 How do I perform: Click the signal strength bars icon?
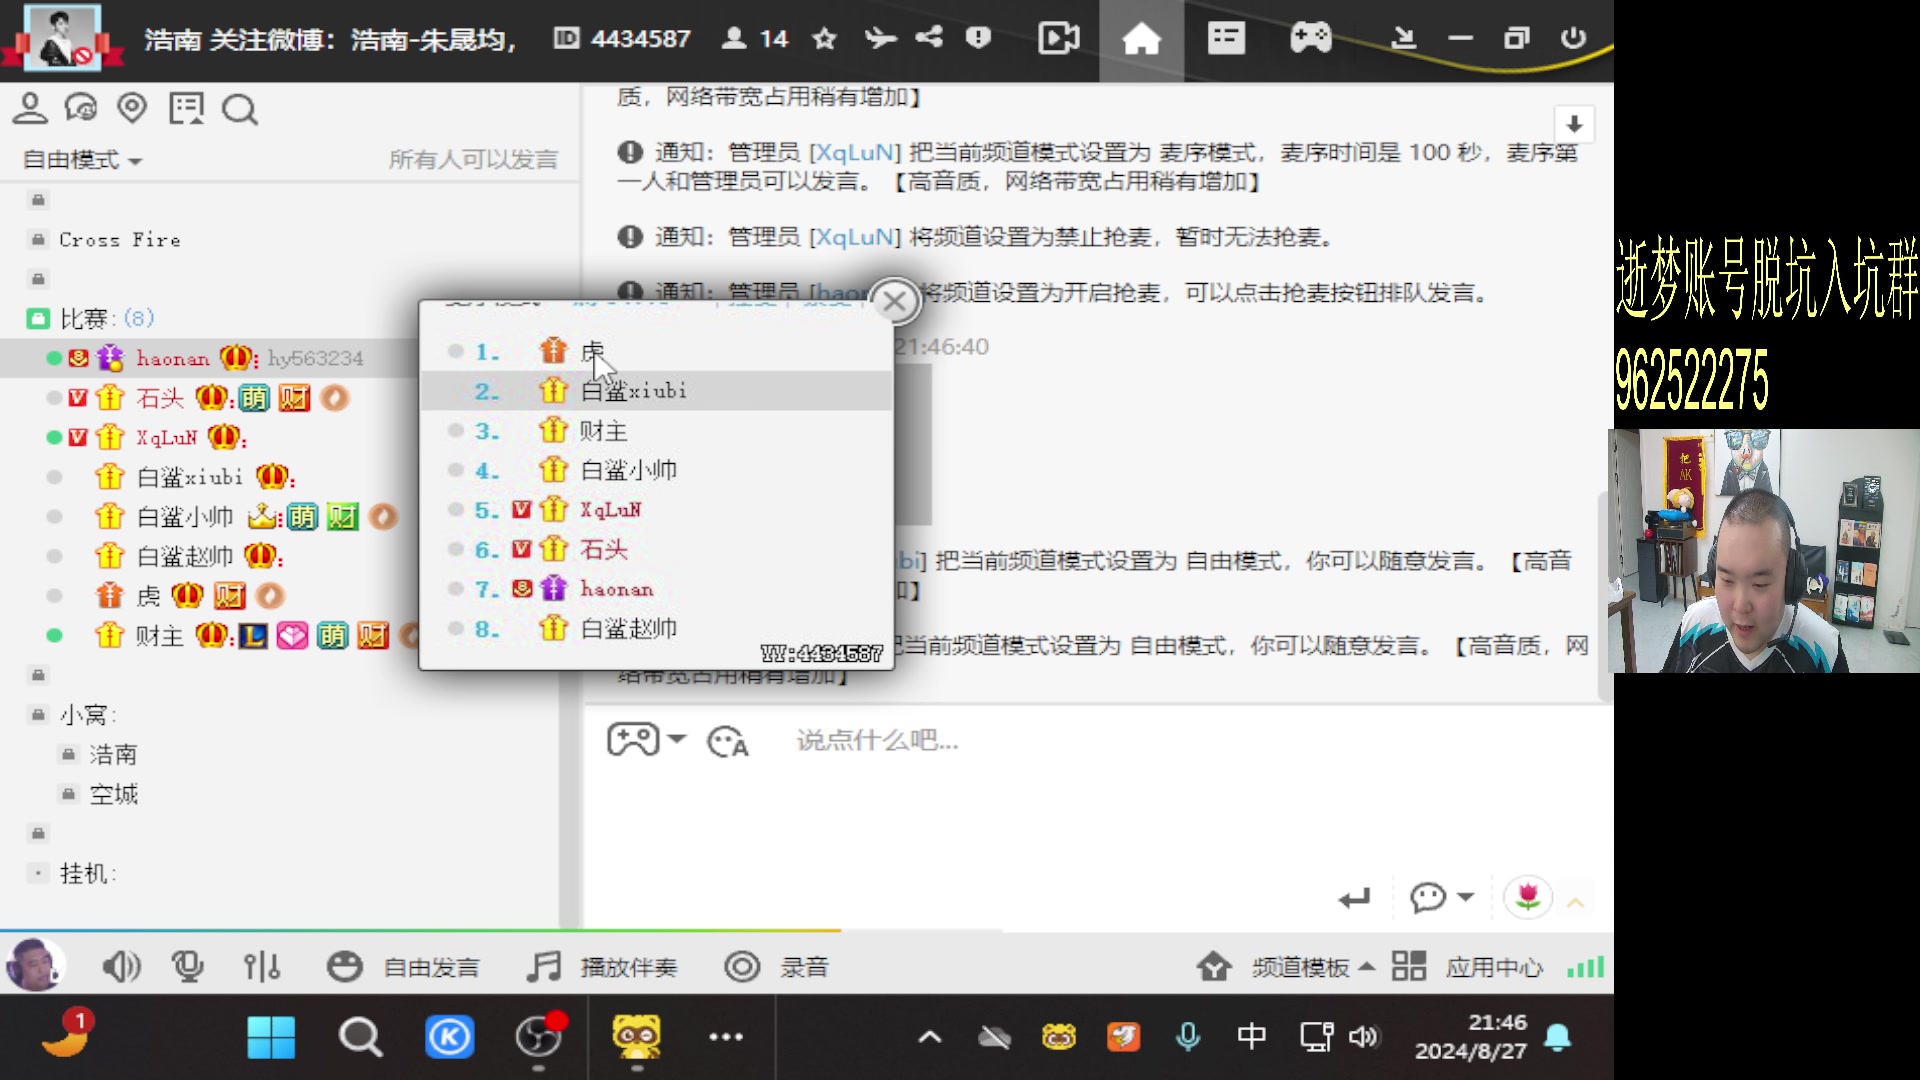(1586, 967)
